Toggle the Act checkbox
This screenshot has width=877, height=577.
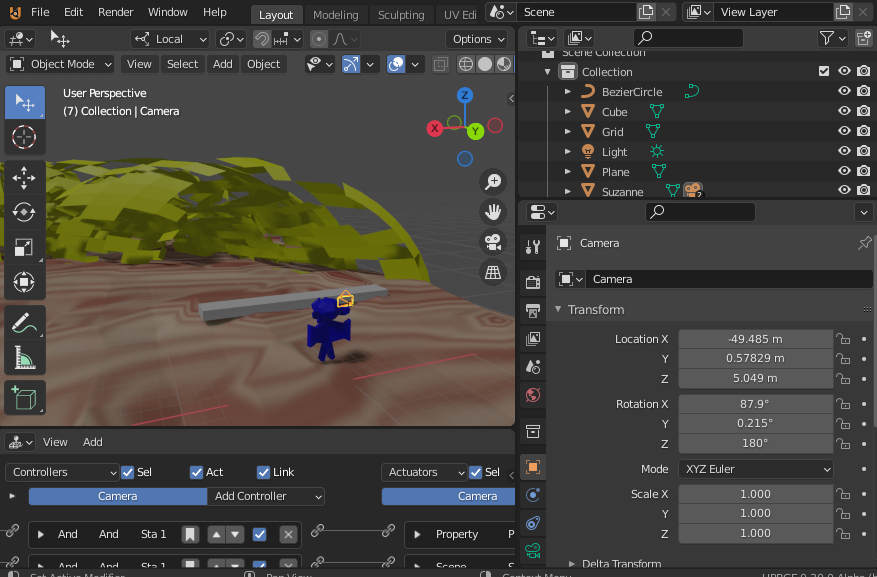[x=196, y=472]
